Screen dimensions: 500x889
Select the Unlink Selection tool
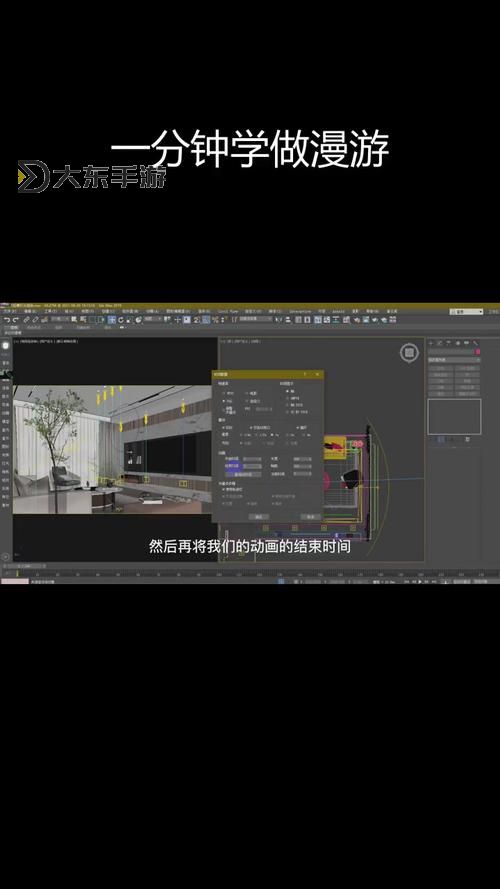pyautogui.click(x=35, y=320)
